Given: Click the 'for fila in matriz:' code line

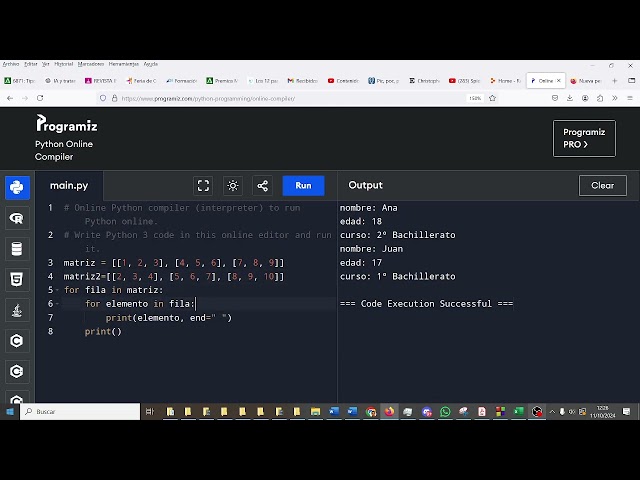Looking at the screenshot, I should (x=113, y=290).
